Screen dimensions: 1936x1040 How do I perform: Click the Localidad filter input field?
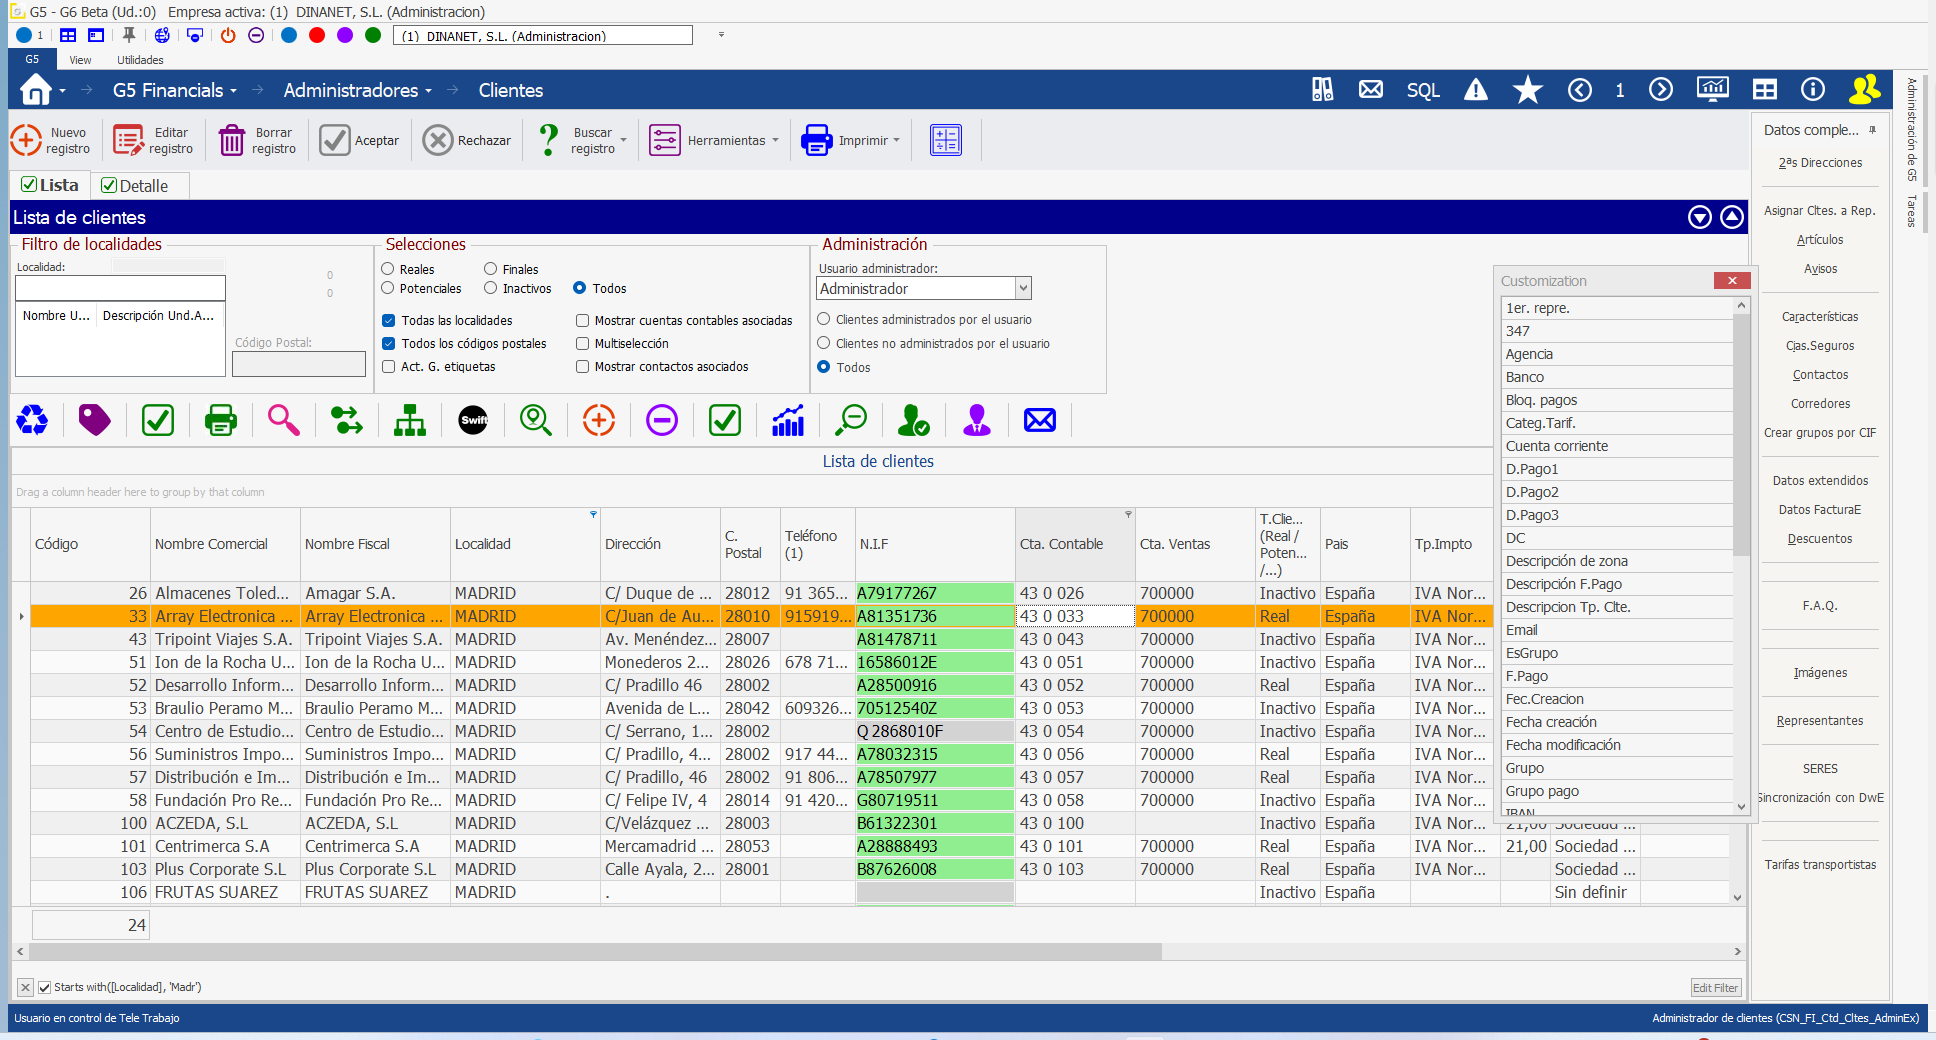coord(120,289)
